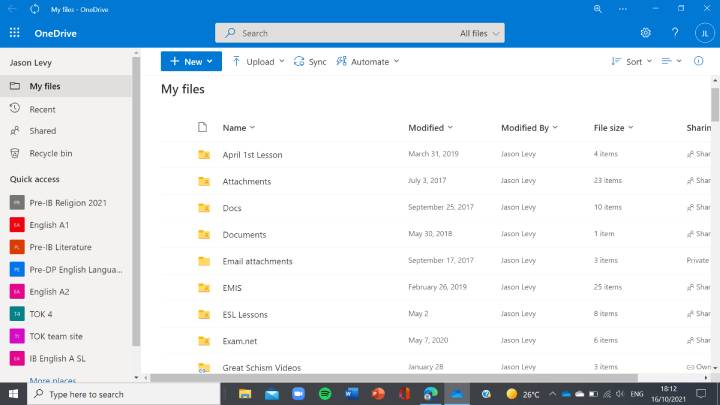Click the "25 items" file size cell

tap(608, 287)
